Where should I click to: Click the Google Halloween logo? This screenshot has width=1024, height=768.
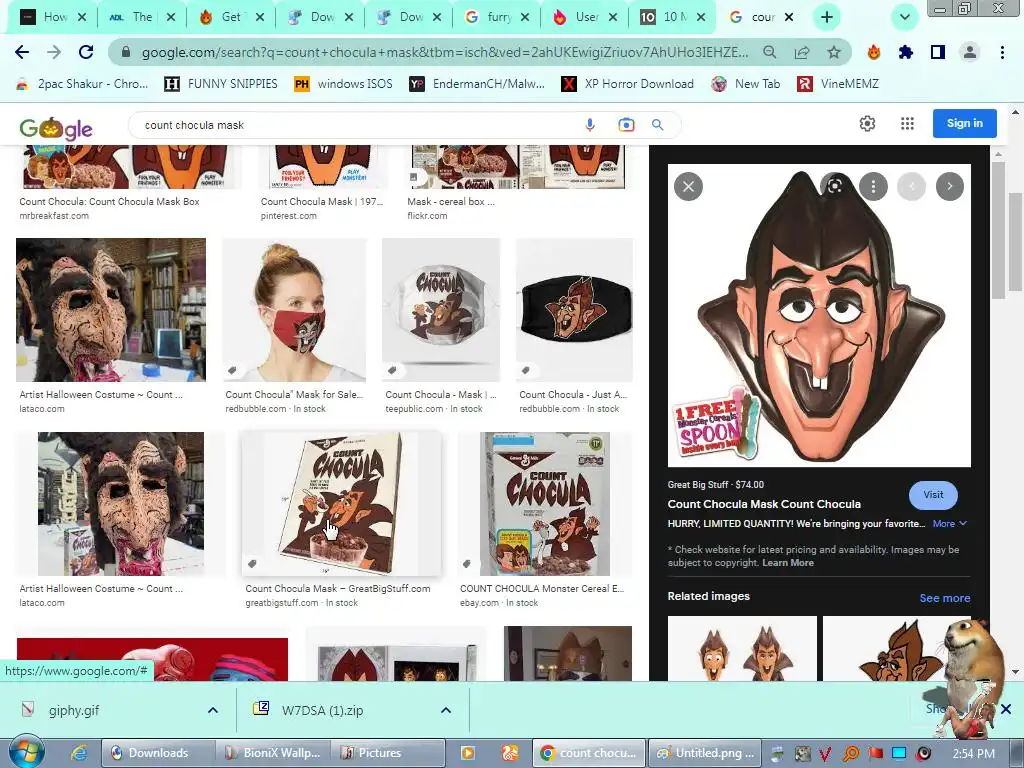pyautogui.click(x=56, y=129)
